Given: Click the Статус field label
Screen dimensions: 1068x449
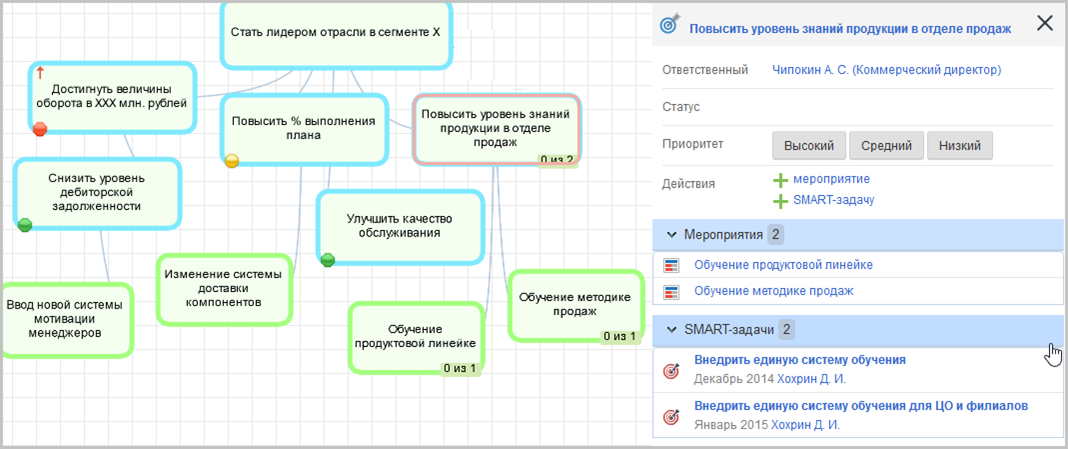Looking at the screenshot, I should coord(681,107).
